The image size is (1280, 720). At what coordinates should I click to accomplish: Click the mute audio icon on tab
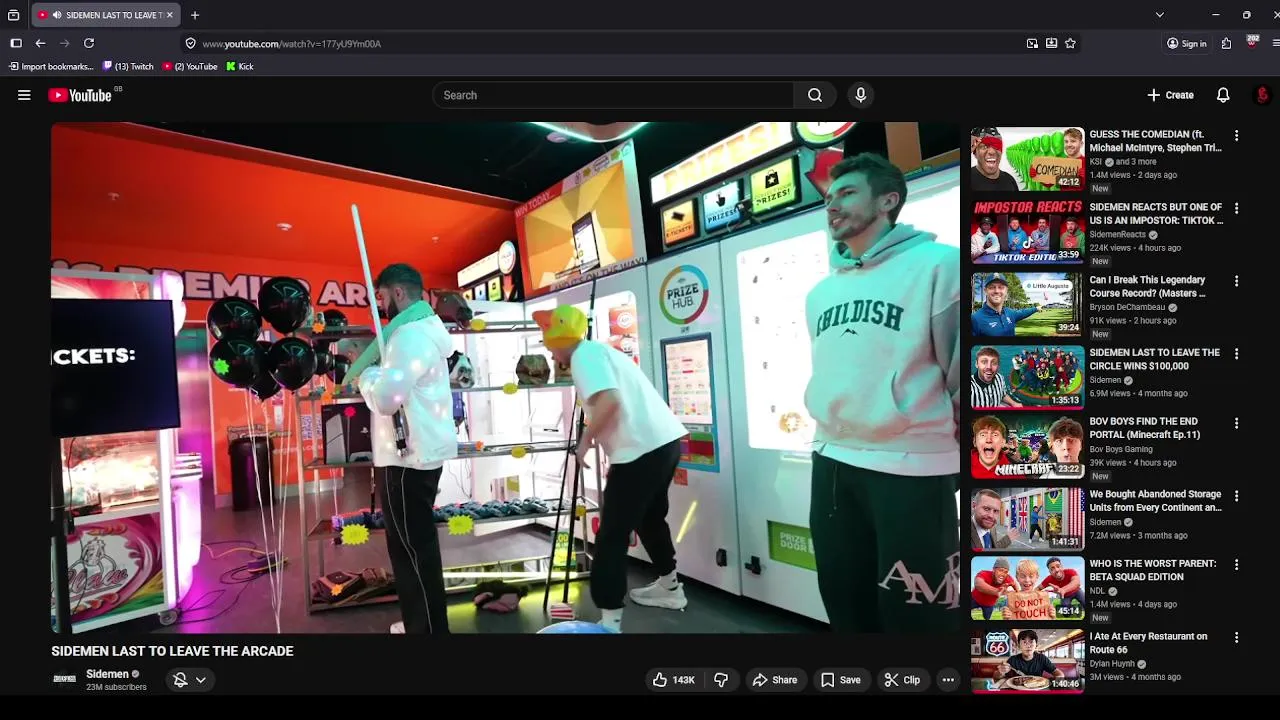click(56, 15)
